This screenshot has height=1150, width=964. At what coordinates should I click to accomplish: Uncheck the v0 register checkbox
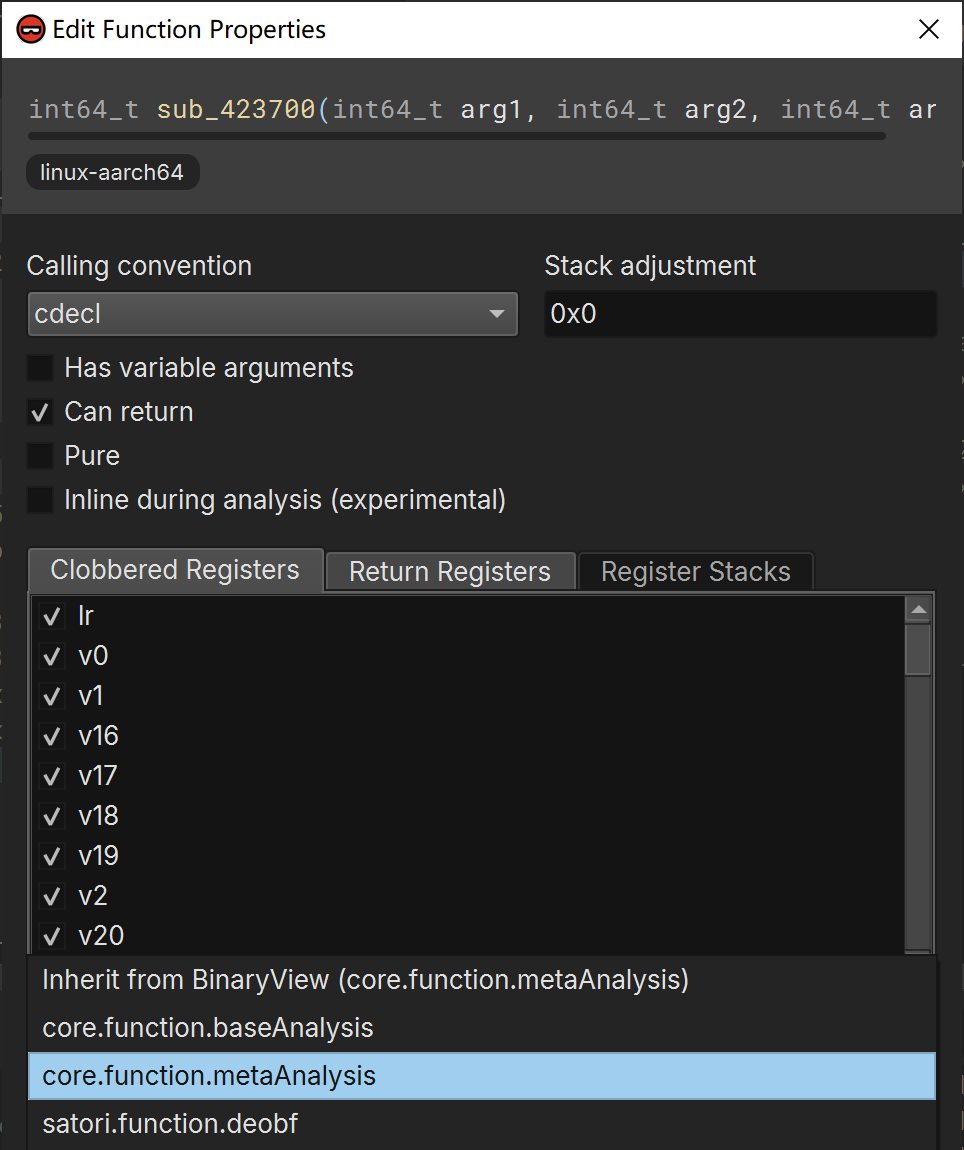pyautogui.click(x=50, y=657)
